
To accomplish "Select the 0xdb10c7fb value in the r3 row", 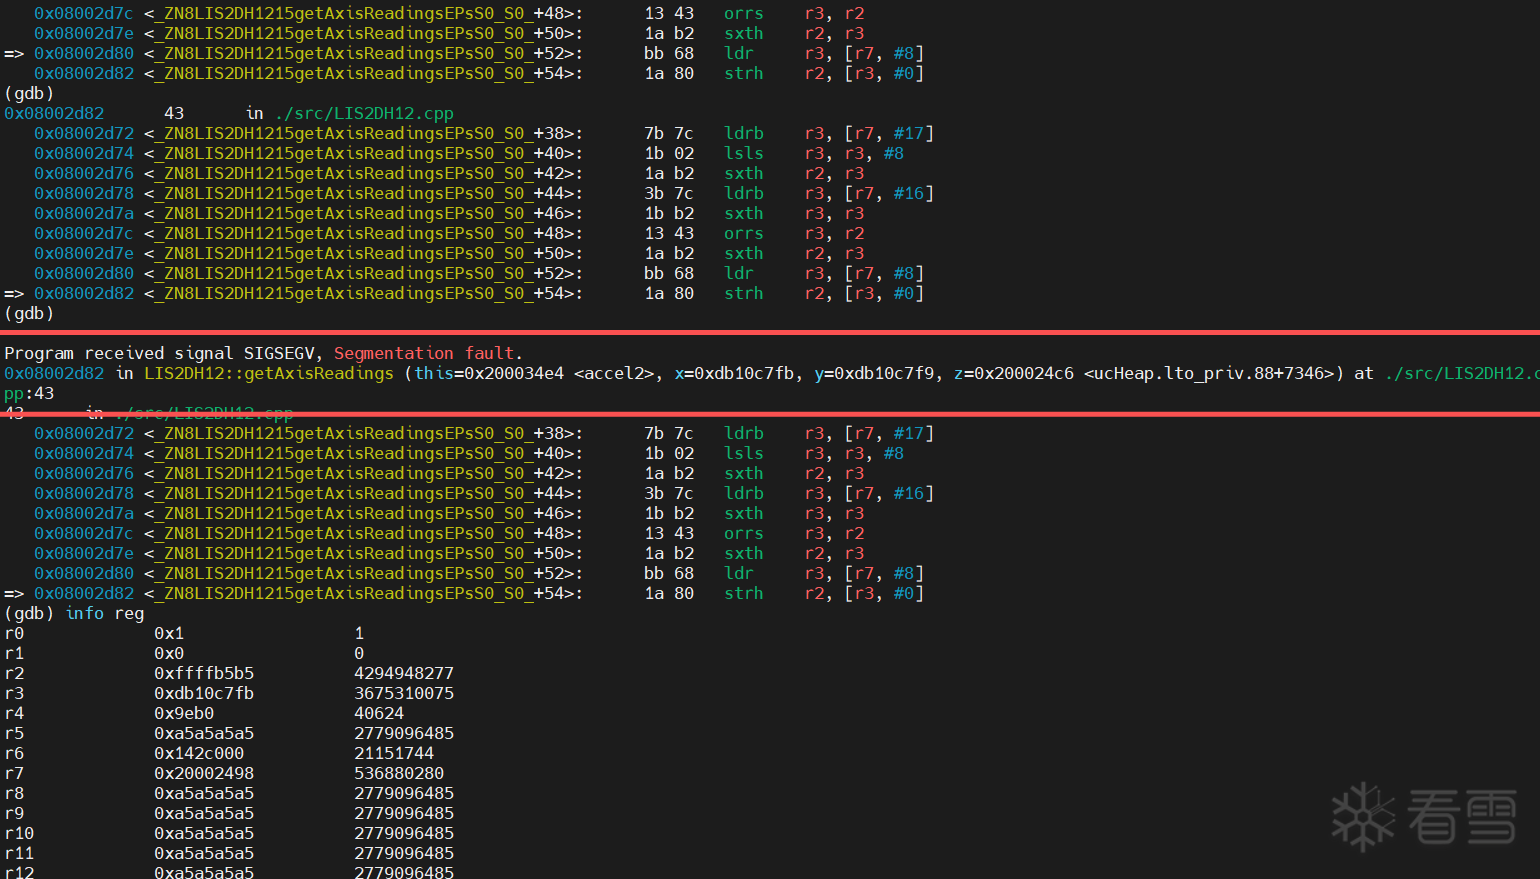I will point(204,693).
